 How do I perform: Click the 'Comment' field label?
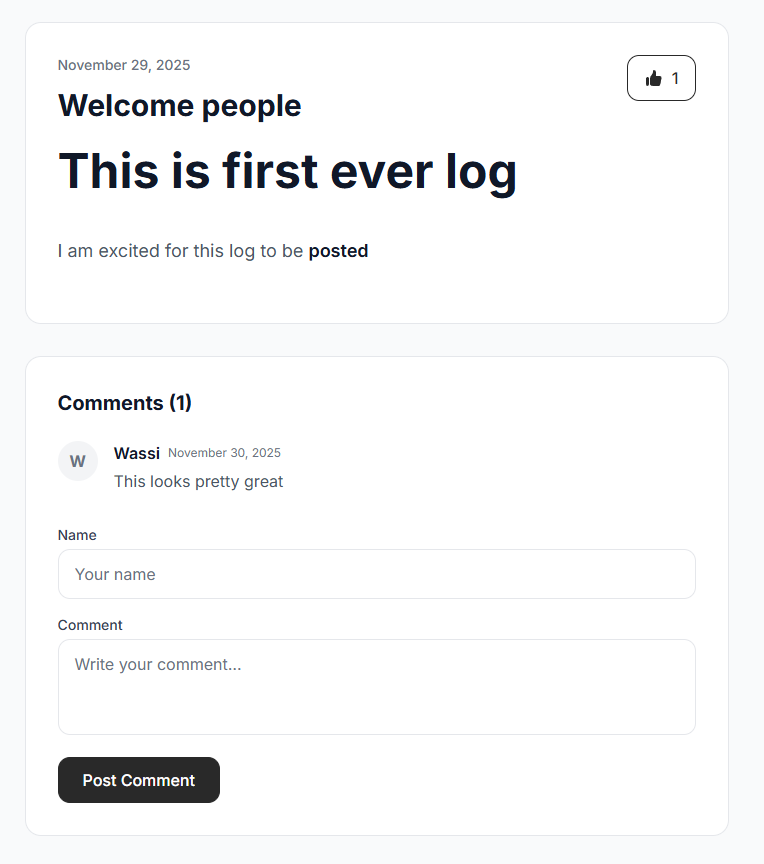click(90, 625)
